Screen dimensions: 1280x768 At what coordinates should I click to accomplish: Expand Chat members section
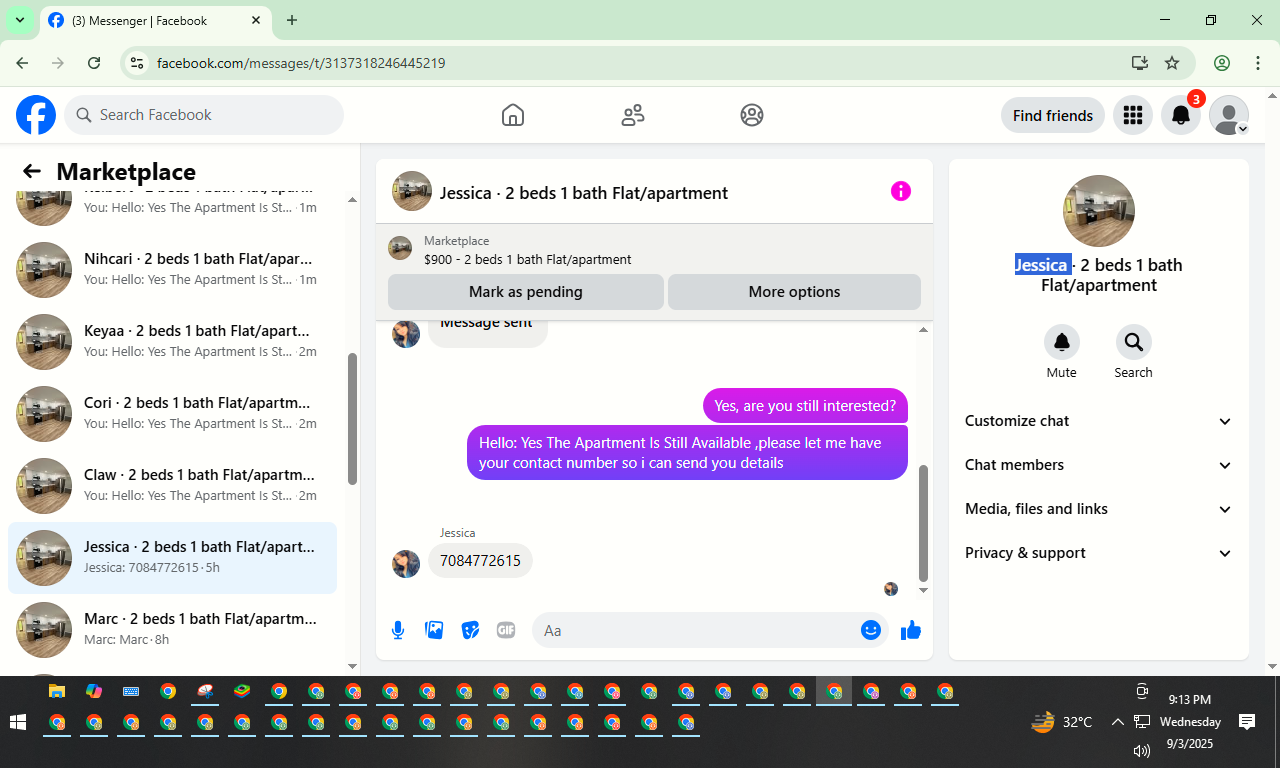click(x=1099, y=465)
